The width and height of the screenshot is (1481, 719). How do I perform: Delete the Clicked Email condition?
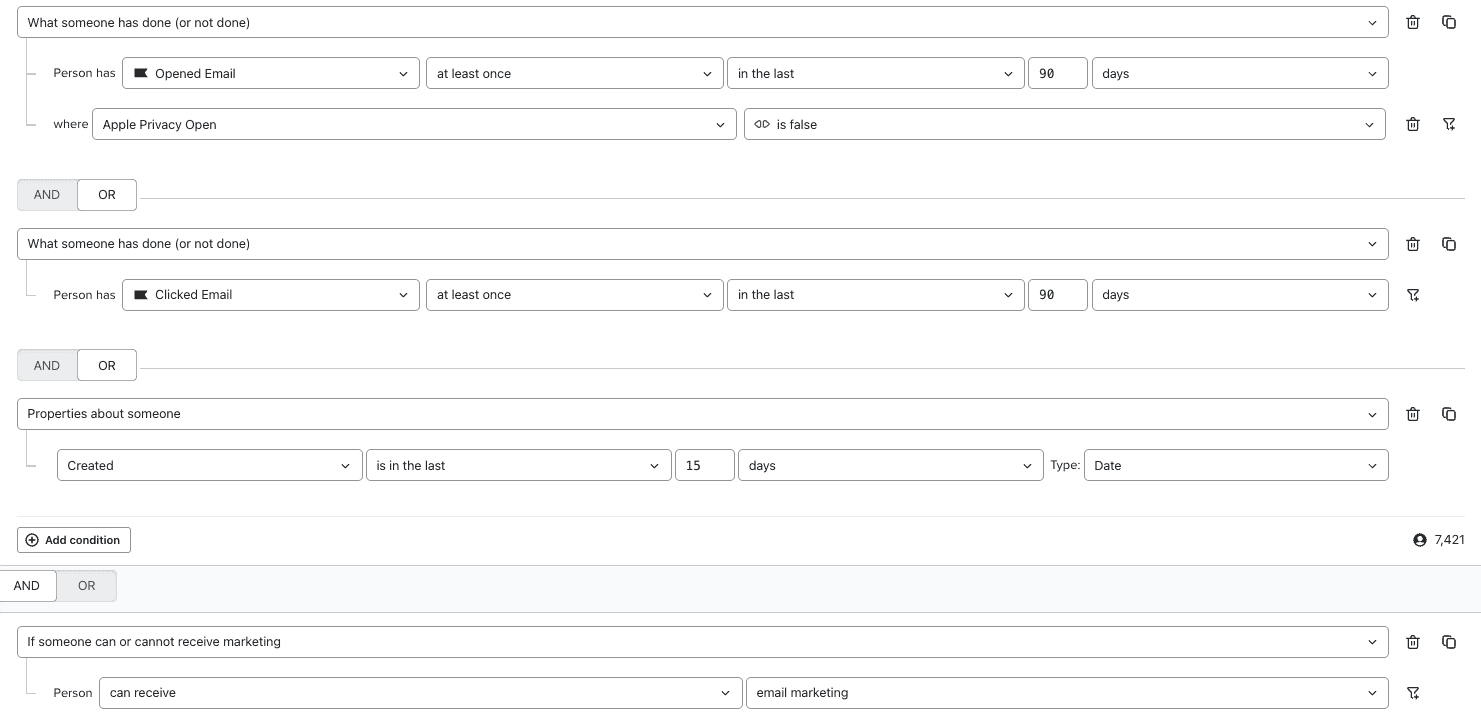[x=1413, y=244]
